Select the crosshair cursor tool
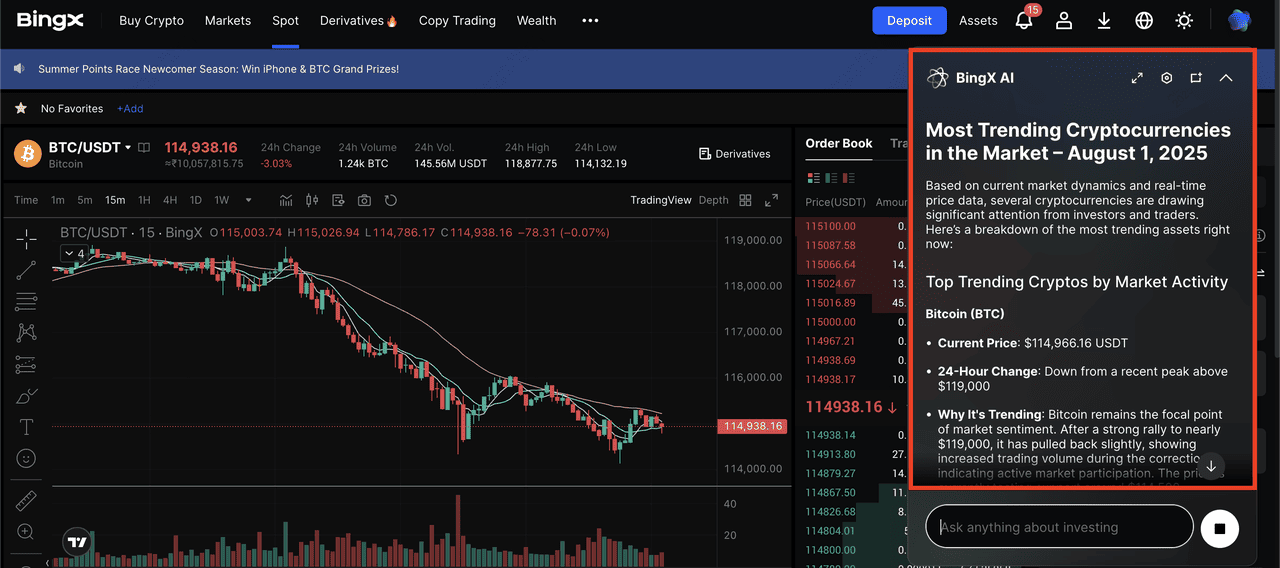Image resolution: width=1280 pixels, height=568 pixels. pos(26,238)
